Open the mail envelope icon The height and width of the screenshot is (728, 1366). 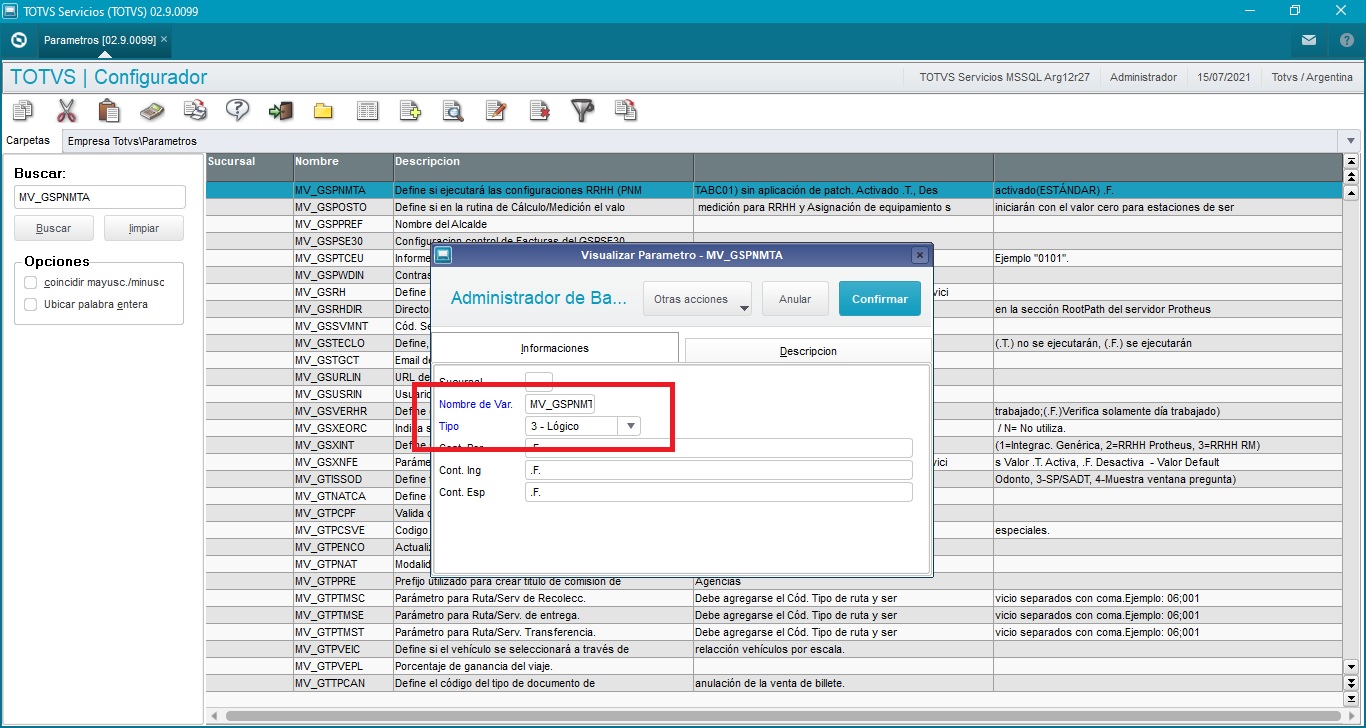coord(1309,40)
